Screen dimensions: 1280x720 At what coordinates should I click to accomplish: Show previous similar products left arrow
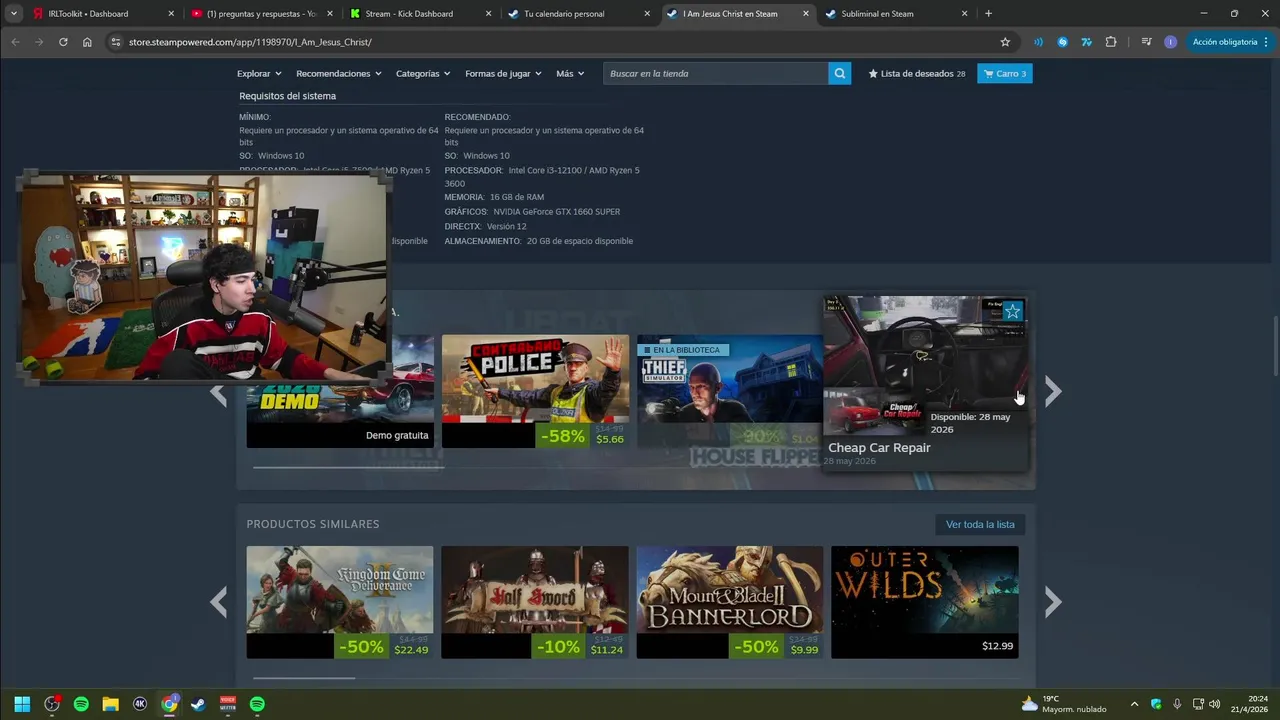(219, 602)
